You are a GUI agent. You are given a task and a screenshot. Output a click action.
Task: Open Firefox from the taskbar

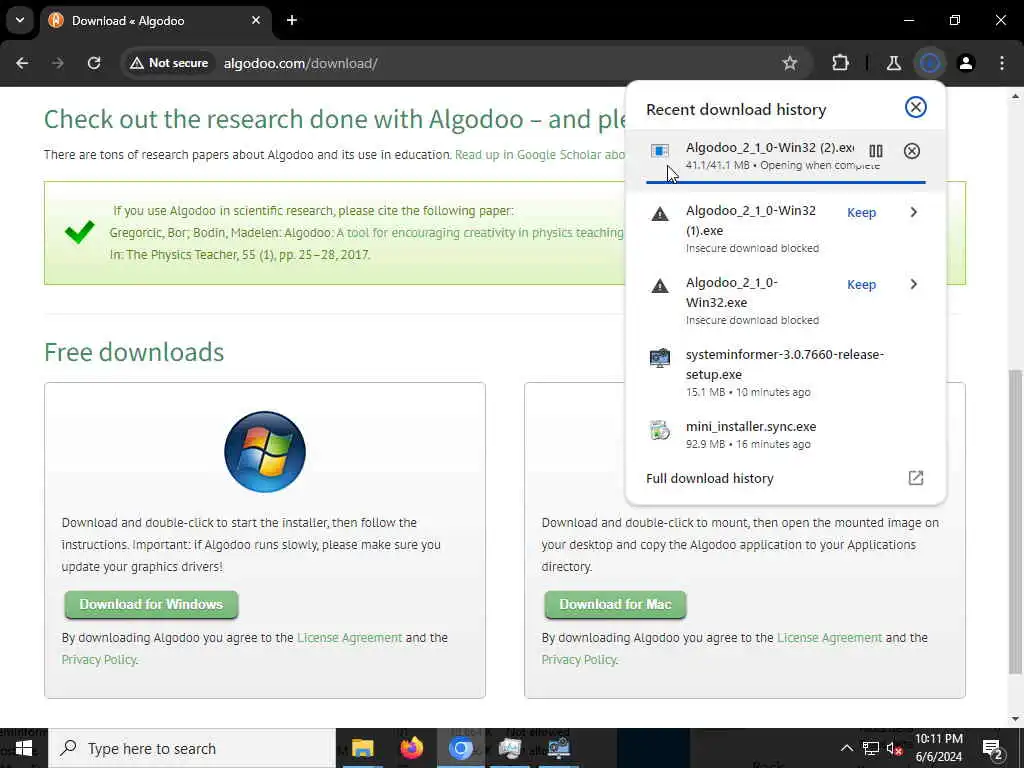point(411,748)
